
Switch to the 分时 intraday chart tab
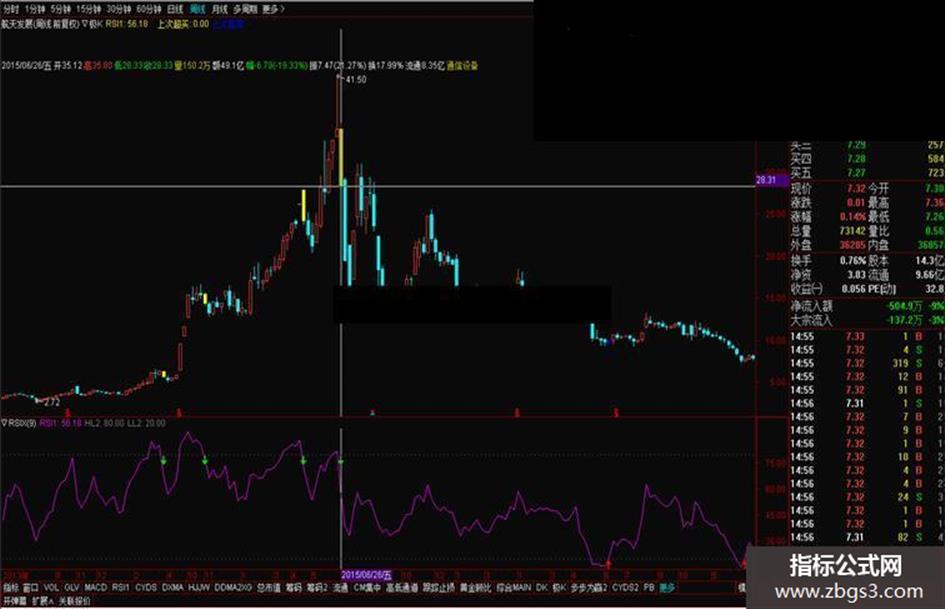pyautogui.click(x=11, y=9)
